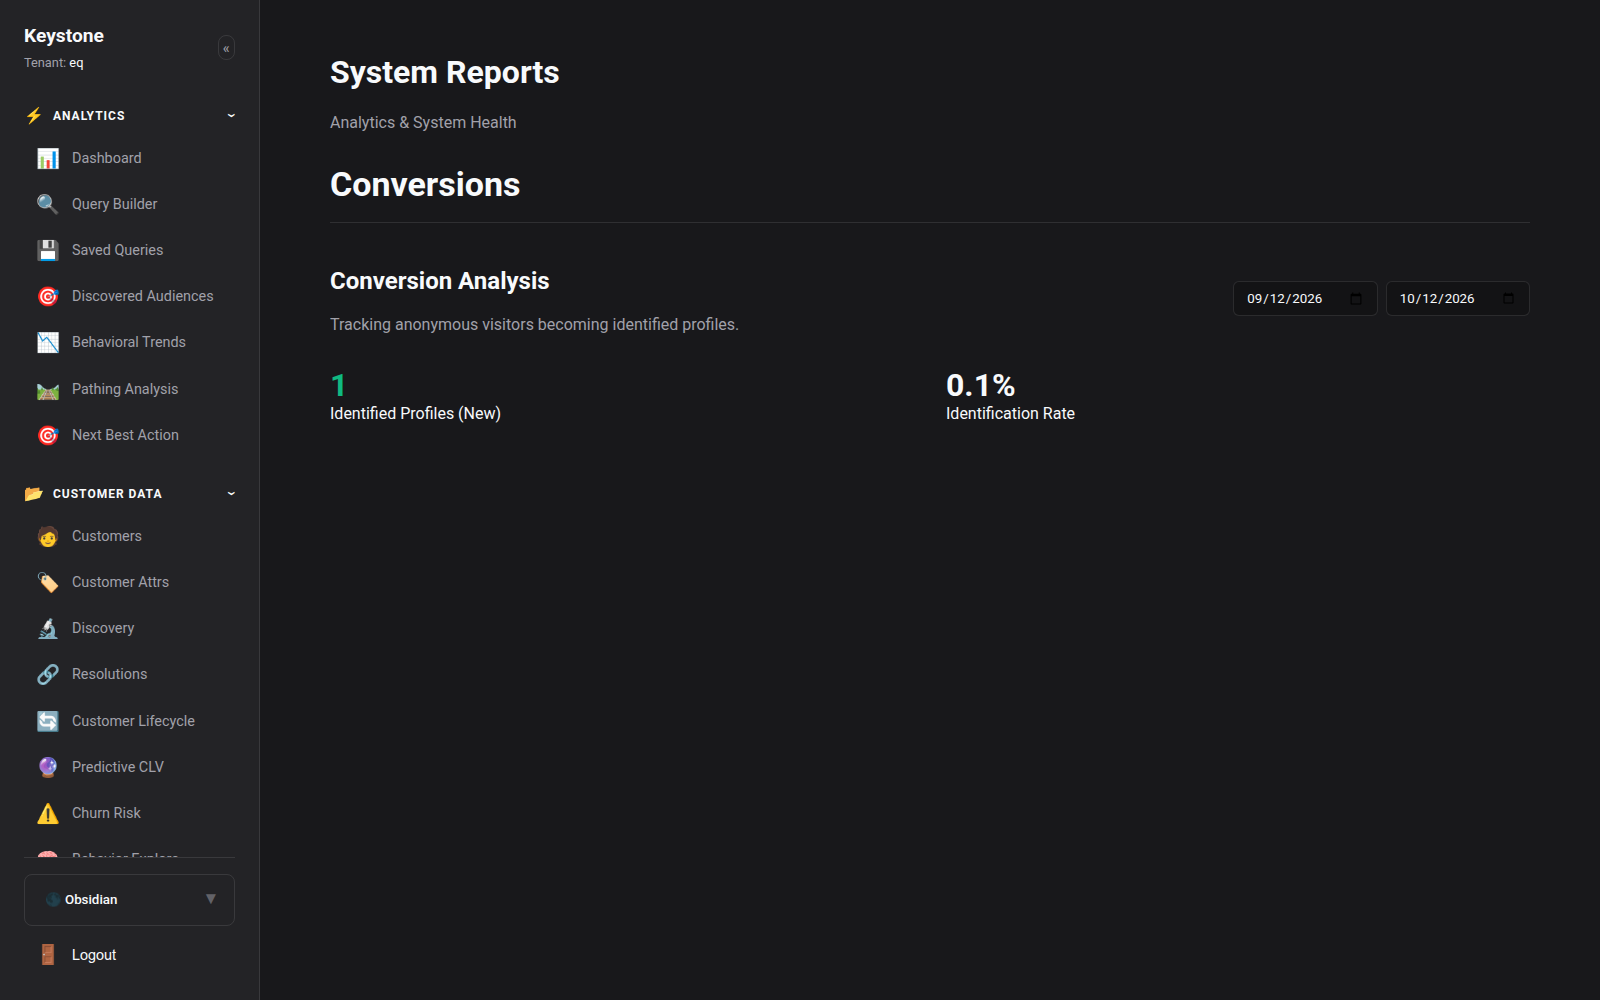Click the Identified Profiles (New) label
Viewport: 1600px width, 1000px height.
[x=415, y=413]
